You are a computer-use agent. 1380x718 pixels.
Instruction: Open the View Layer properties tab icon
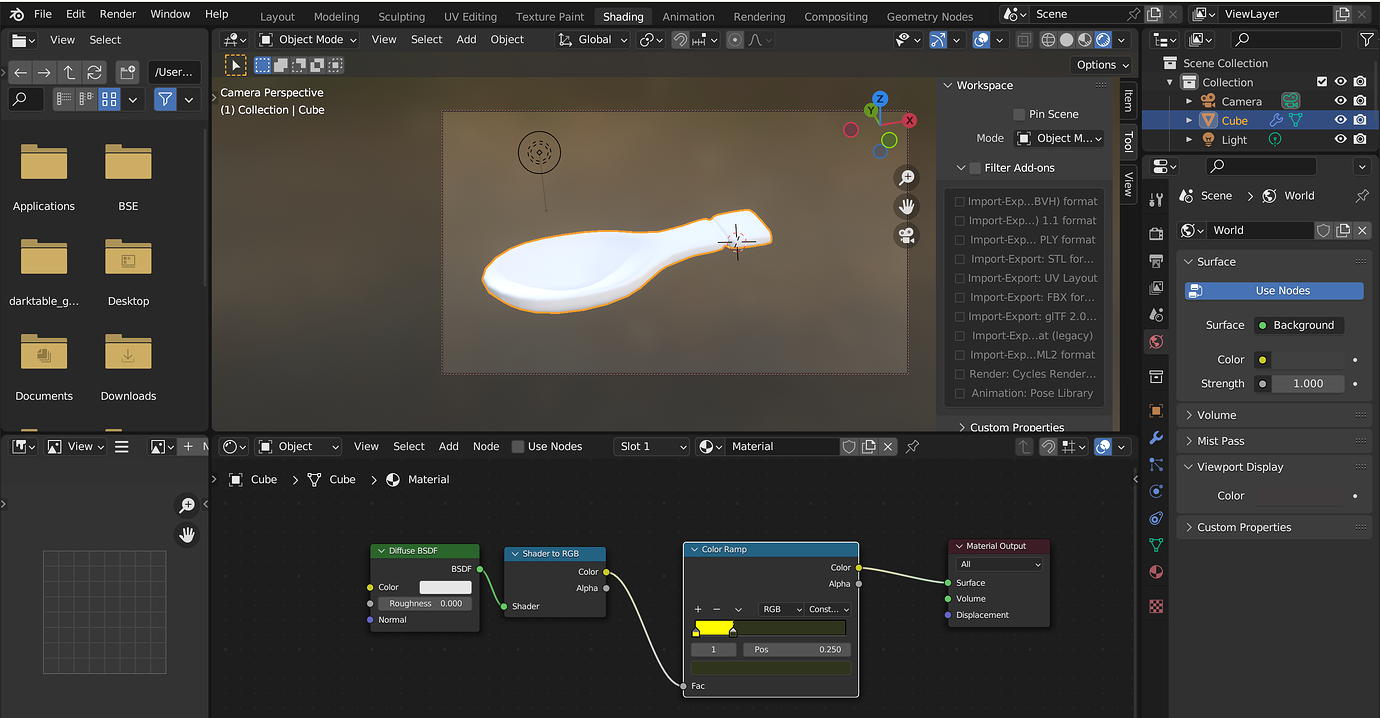tap(1156, 288)
